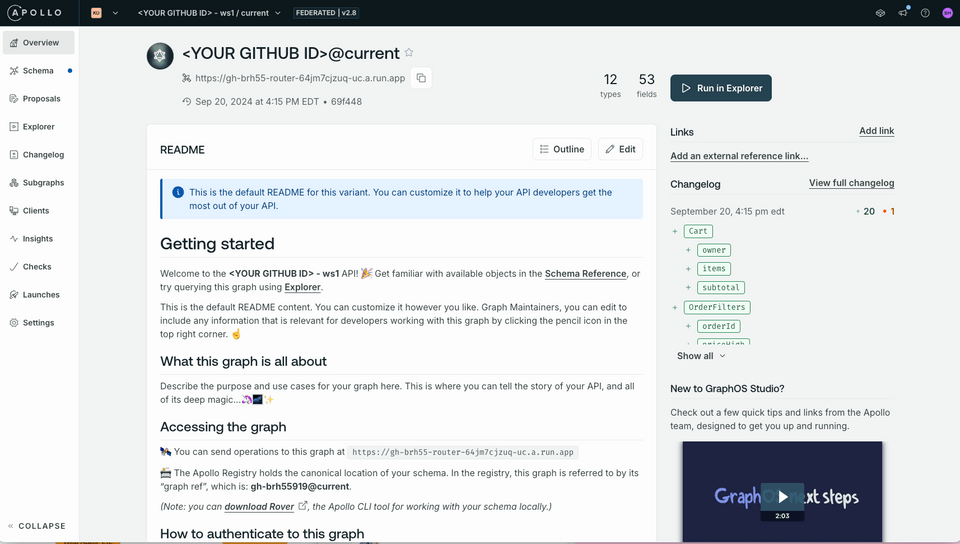Open the Launches section
960x544 pixels.
tap(39, 295)
